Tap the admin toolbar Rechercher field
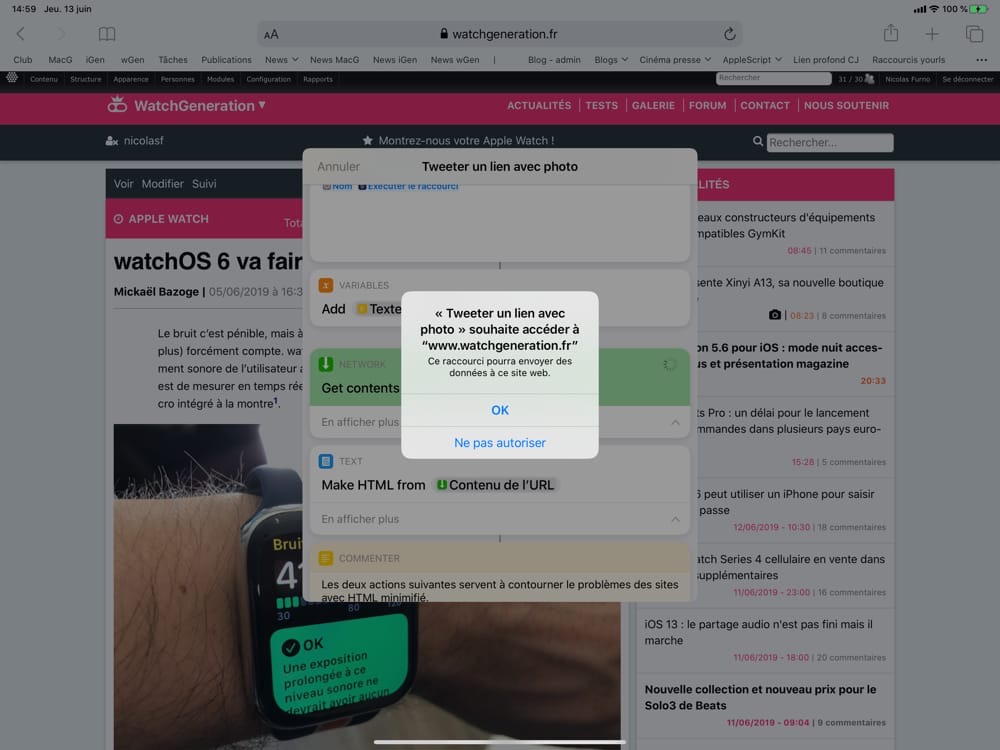1000x750 pixels. pos(773,78)
